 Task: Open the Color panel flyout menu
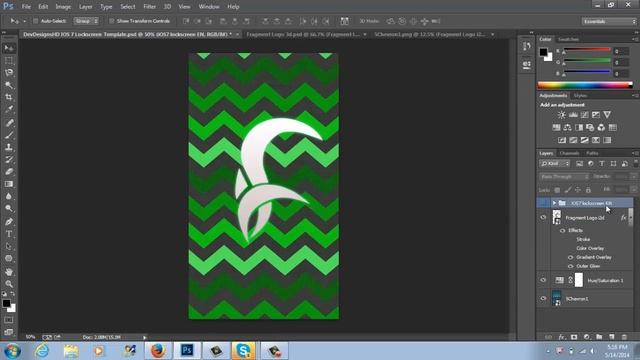click(635, 40)
